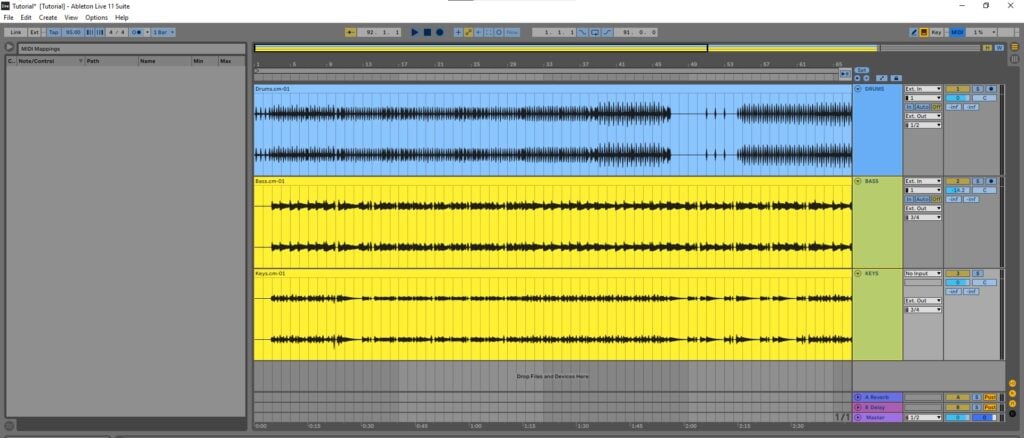Image resolution: width=1024 pixels, height=438 pixels.
Task: Arm the BASS track for recording
Action: pyautogui.click(x=991, y=181)
